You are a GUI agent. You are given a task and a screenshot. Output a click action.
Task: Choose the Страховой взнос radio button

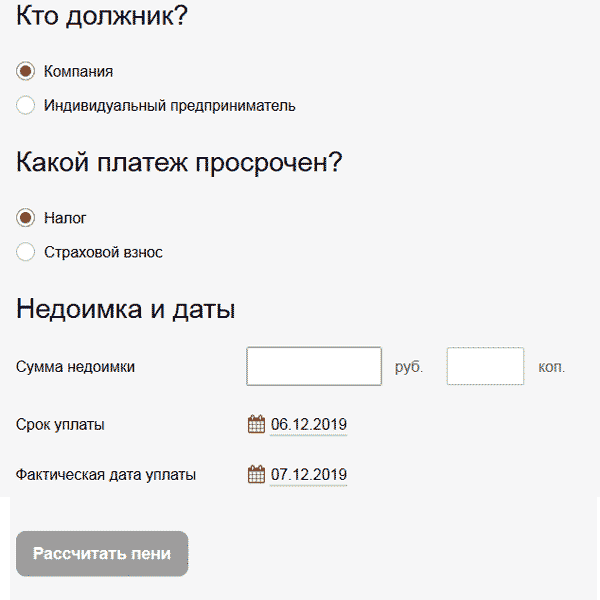[x=26, y=252]
